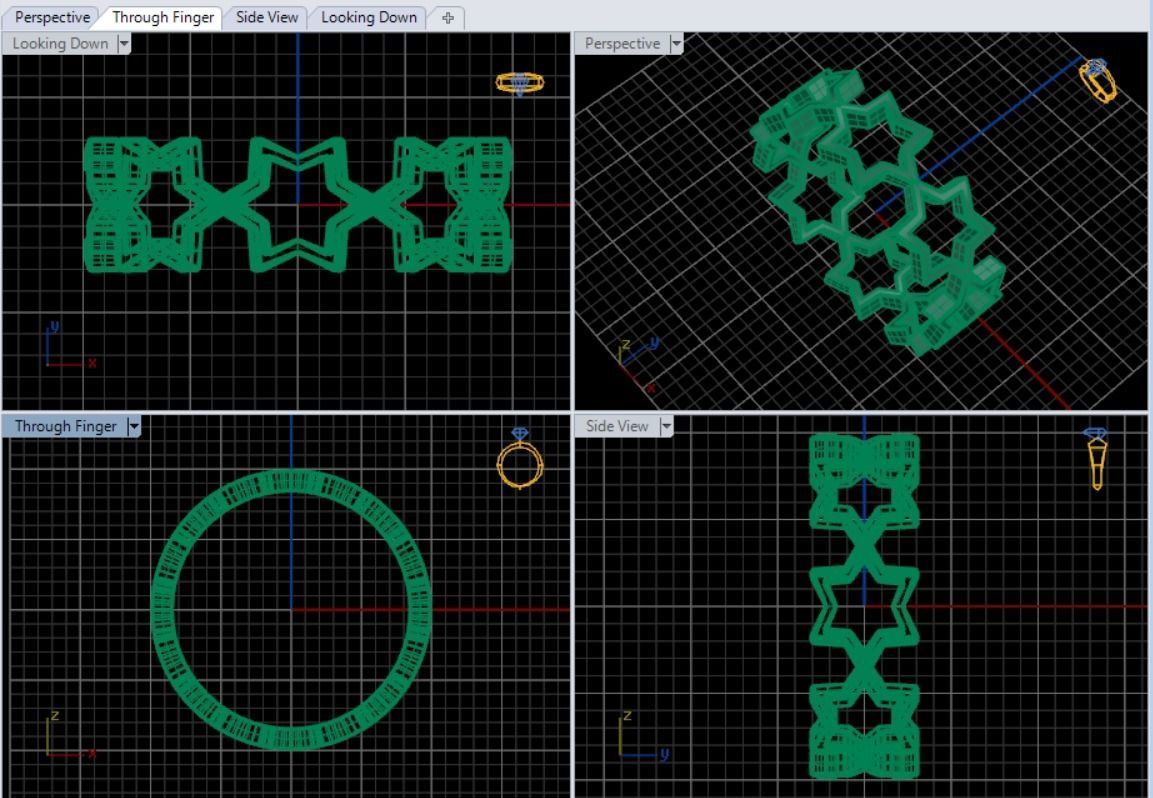1153x798 pixels.
Task: Click the ring orientation icon in Side View viewport
Action: click(1096, 459)
